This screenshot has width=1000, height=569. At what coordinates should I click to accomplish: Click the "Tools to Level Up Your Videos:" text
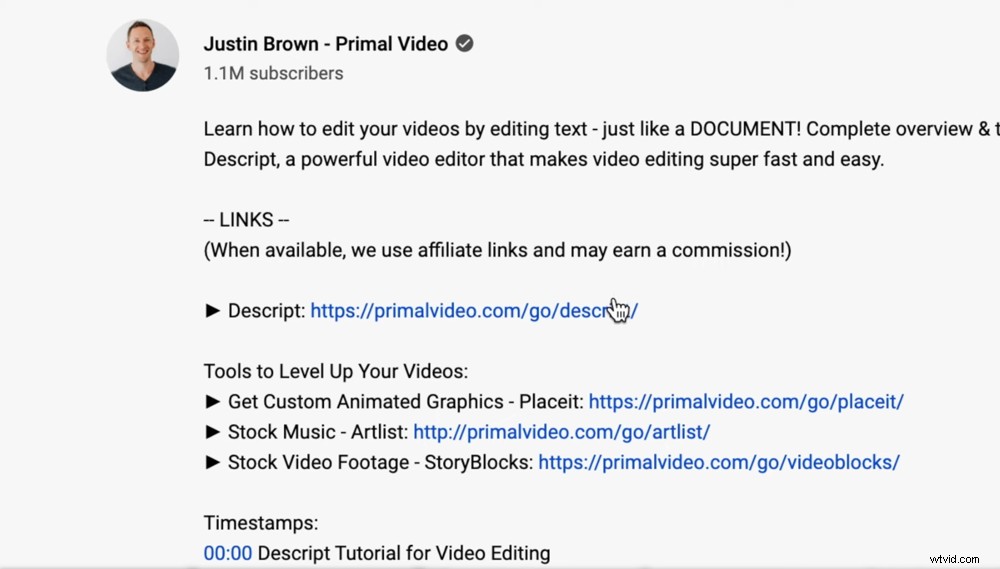tap(336, 371)
